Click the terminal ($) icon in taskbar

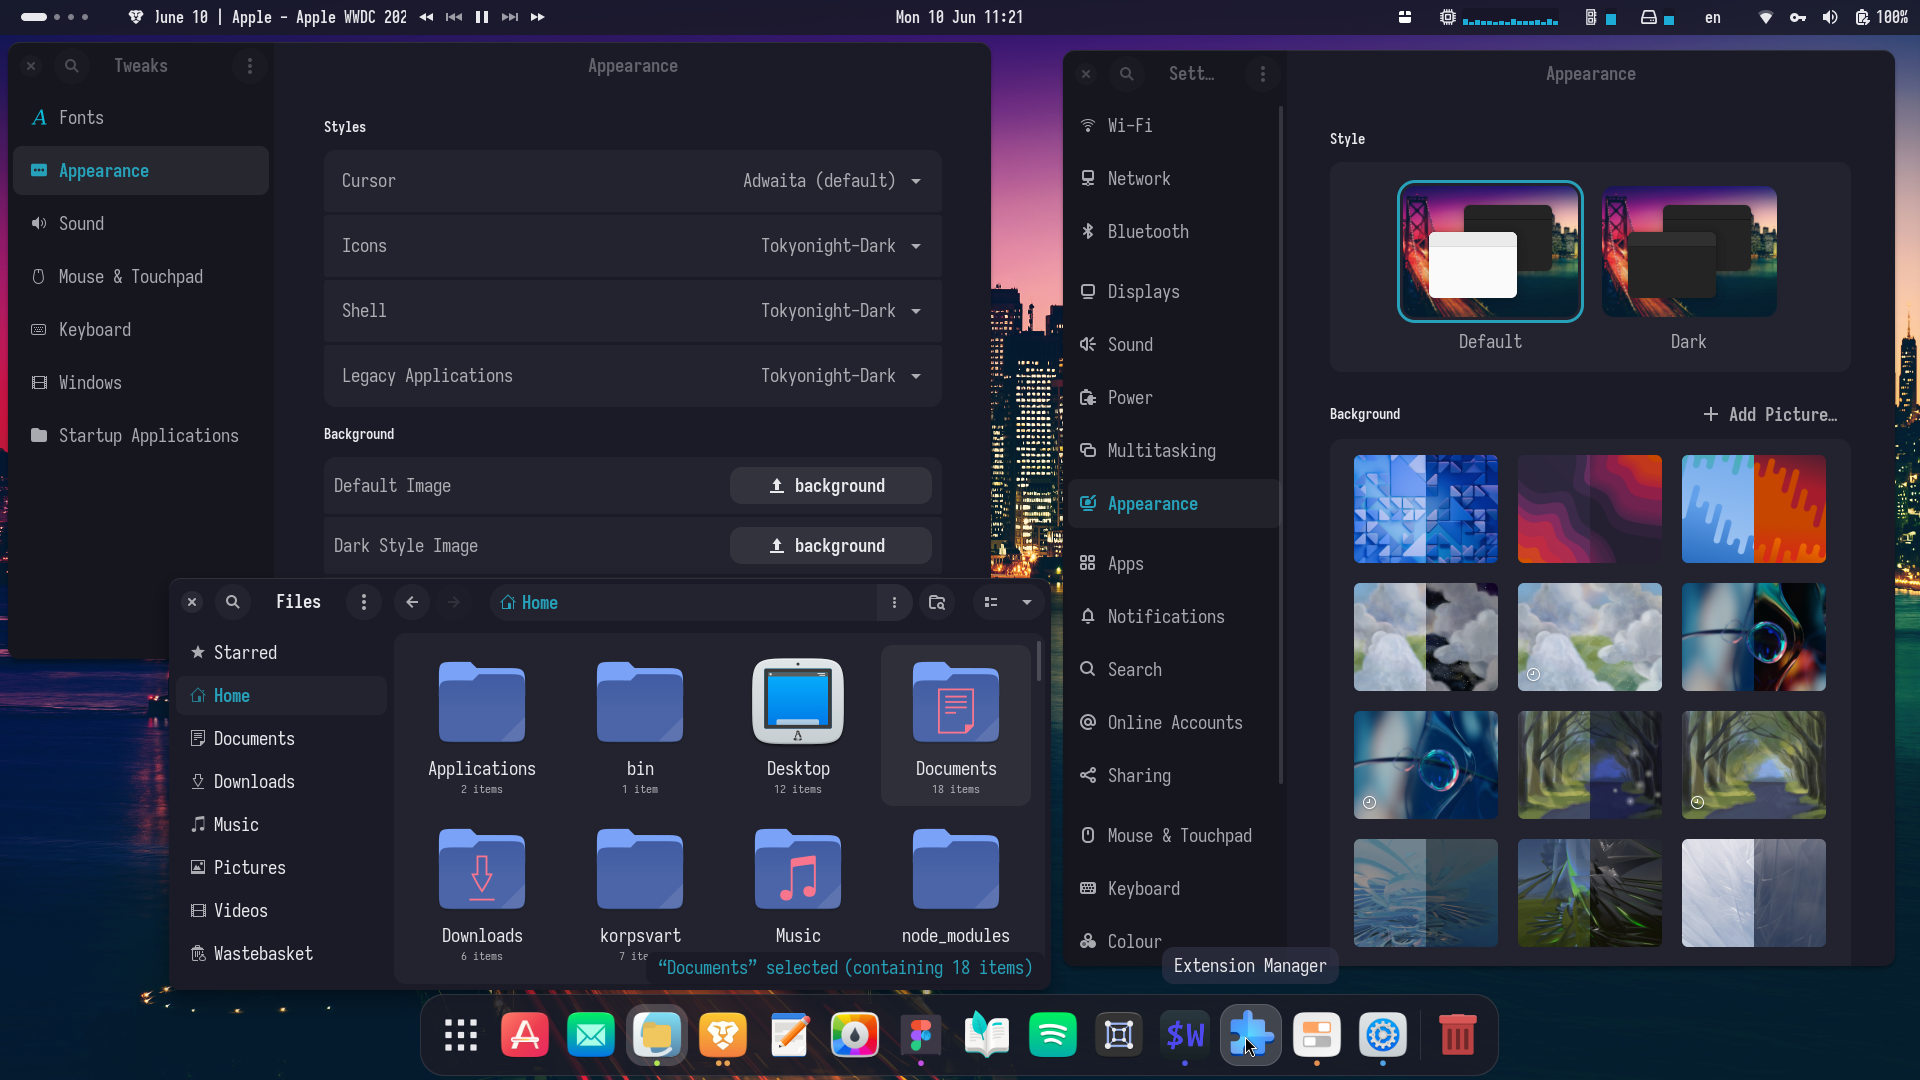1185,1035
